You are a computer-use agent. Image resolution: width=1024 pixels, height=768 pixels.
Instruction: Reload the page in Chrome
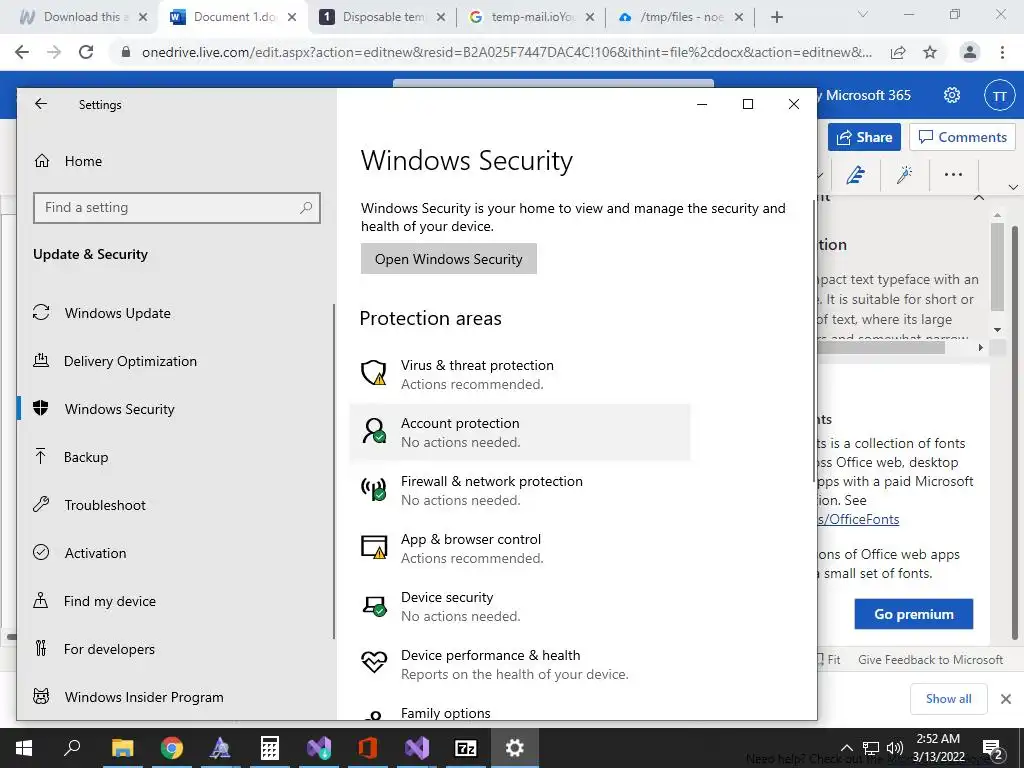point(86,52)
